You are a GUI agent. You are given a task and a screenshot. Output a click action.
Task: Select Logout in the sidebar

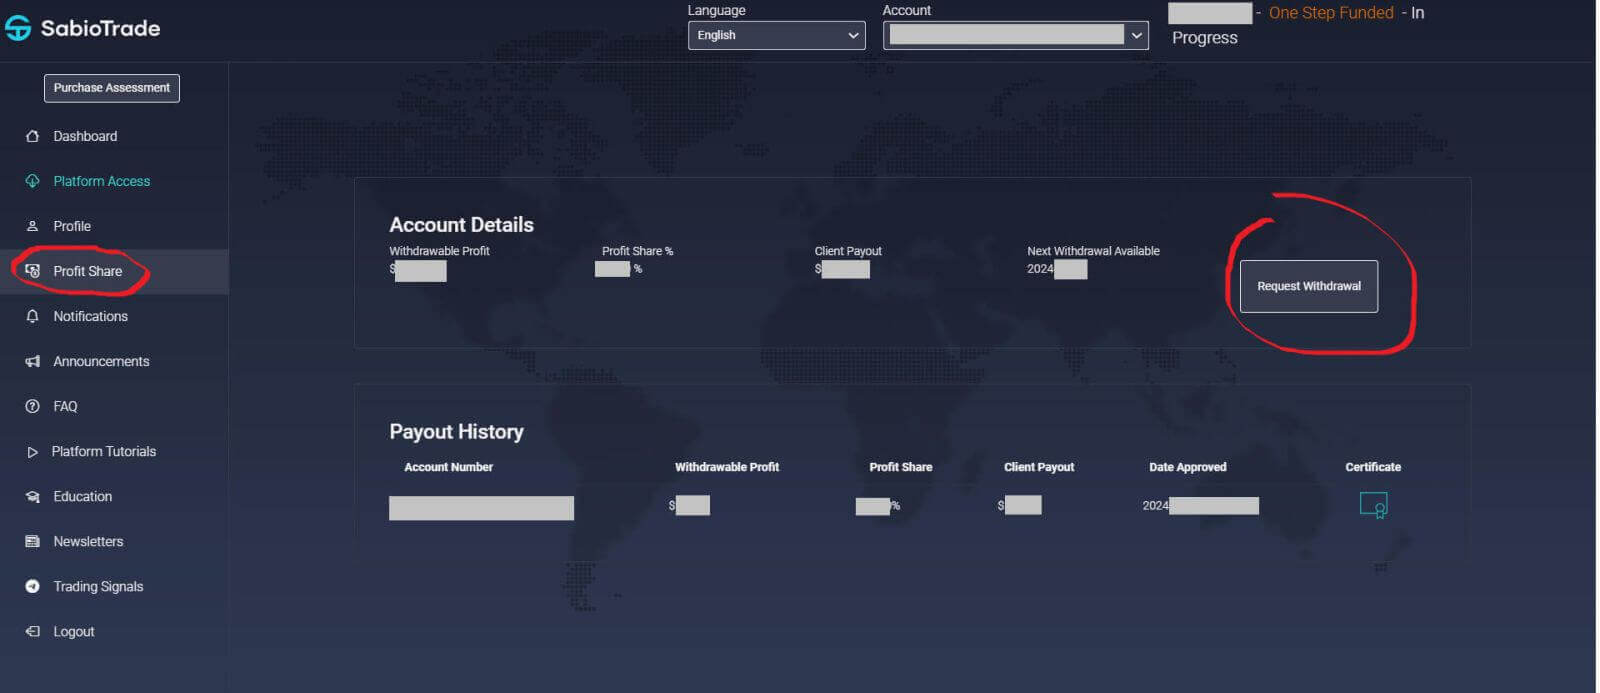[x=73, y=631]
